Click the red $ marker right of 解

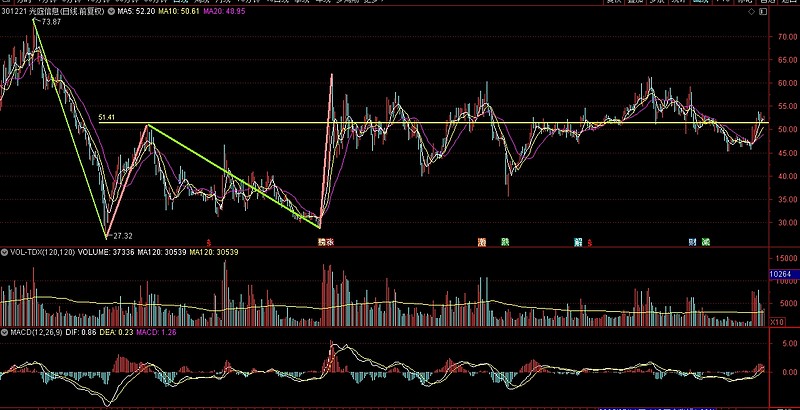[x=590, y=243]
